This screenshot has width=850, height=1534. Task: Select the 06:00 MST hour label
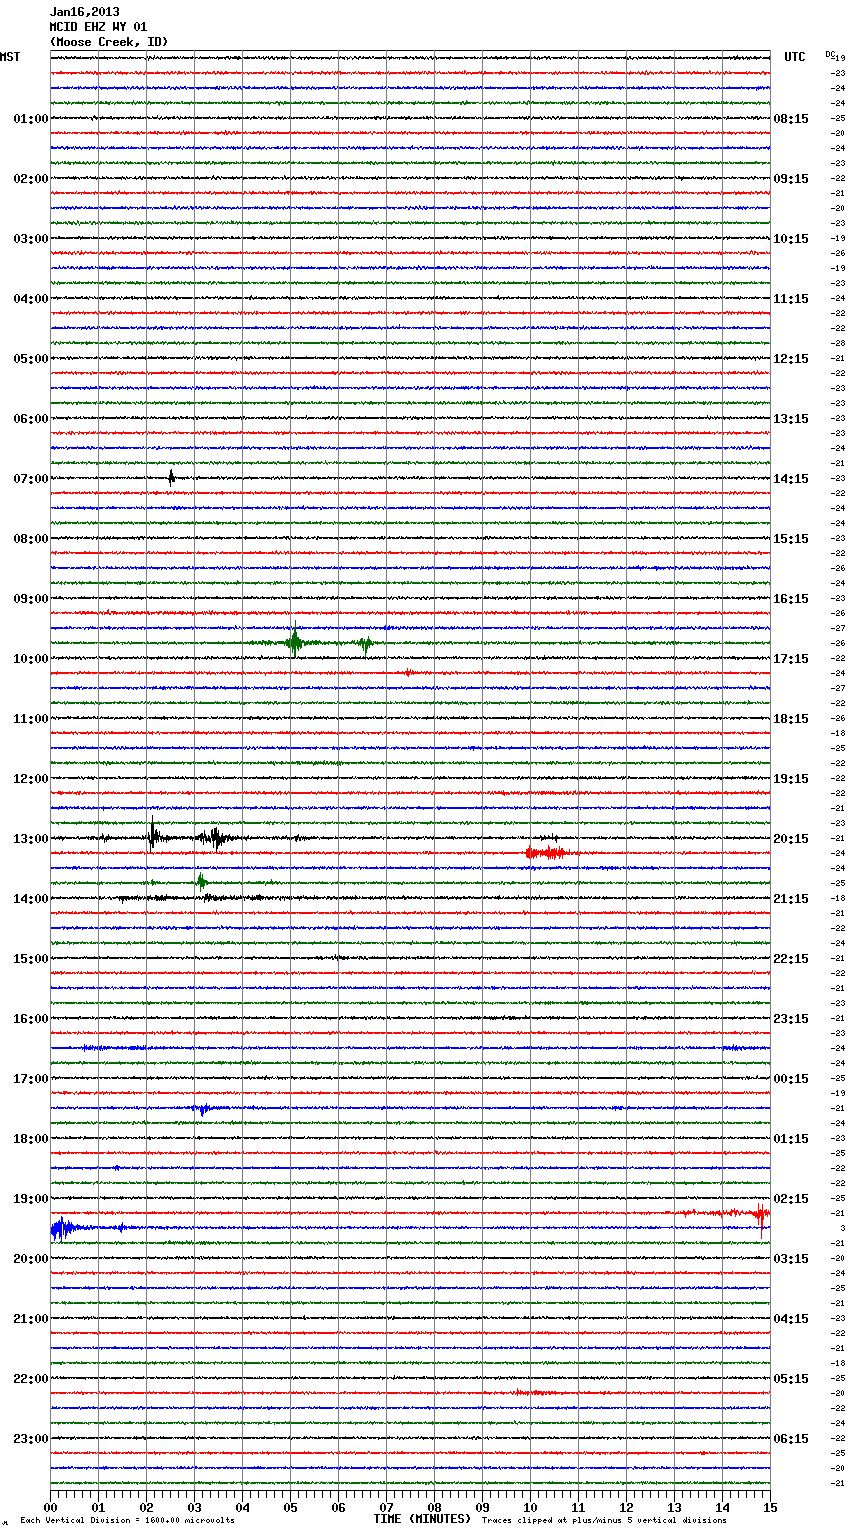30,419
